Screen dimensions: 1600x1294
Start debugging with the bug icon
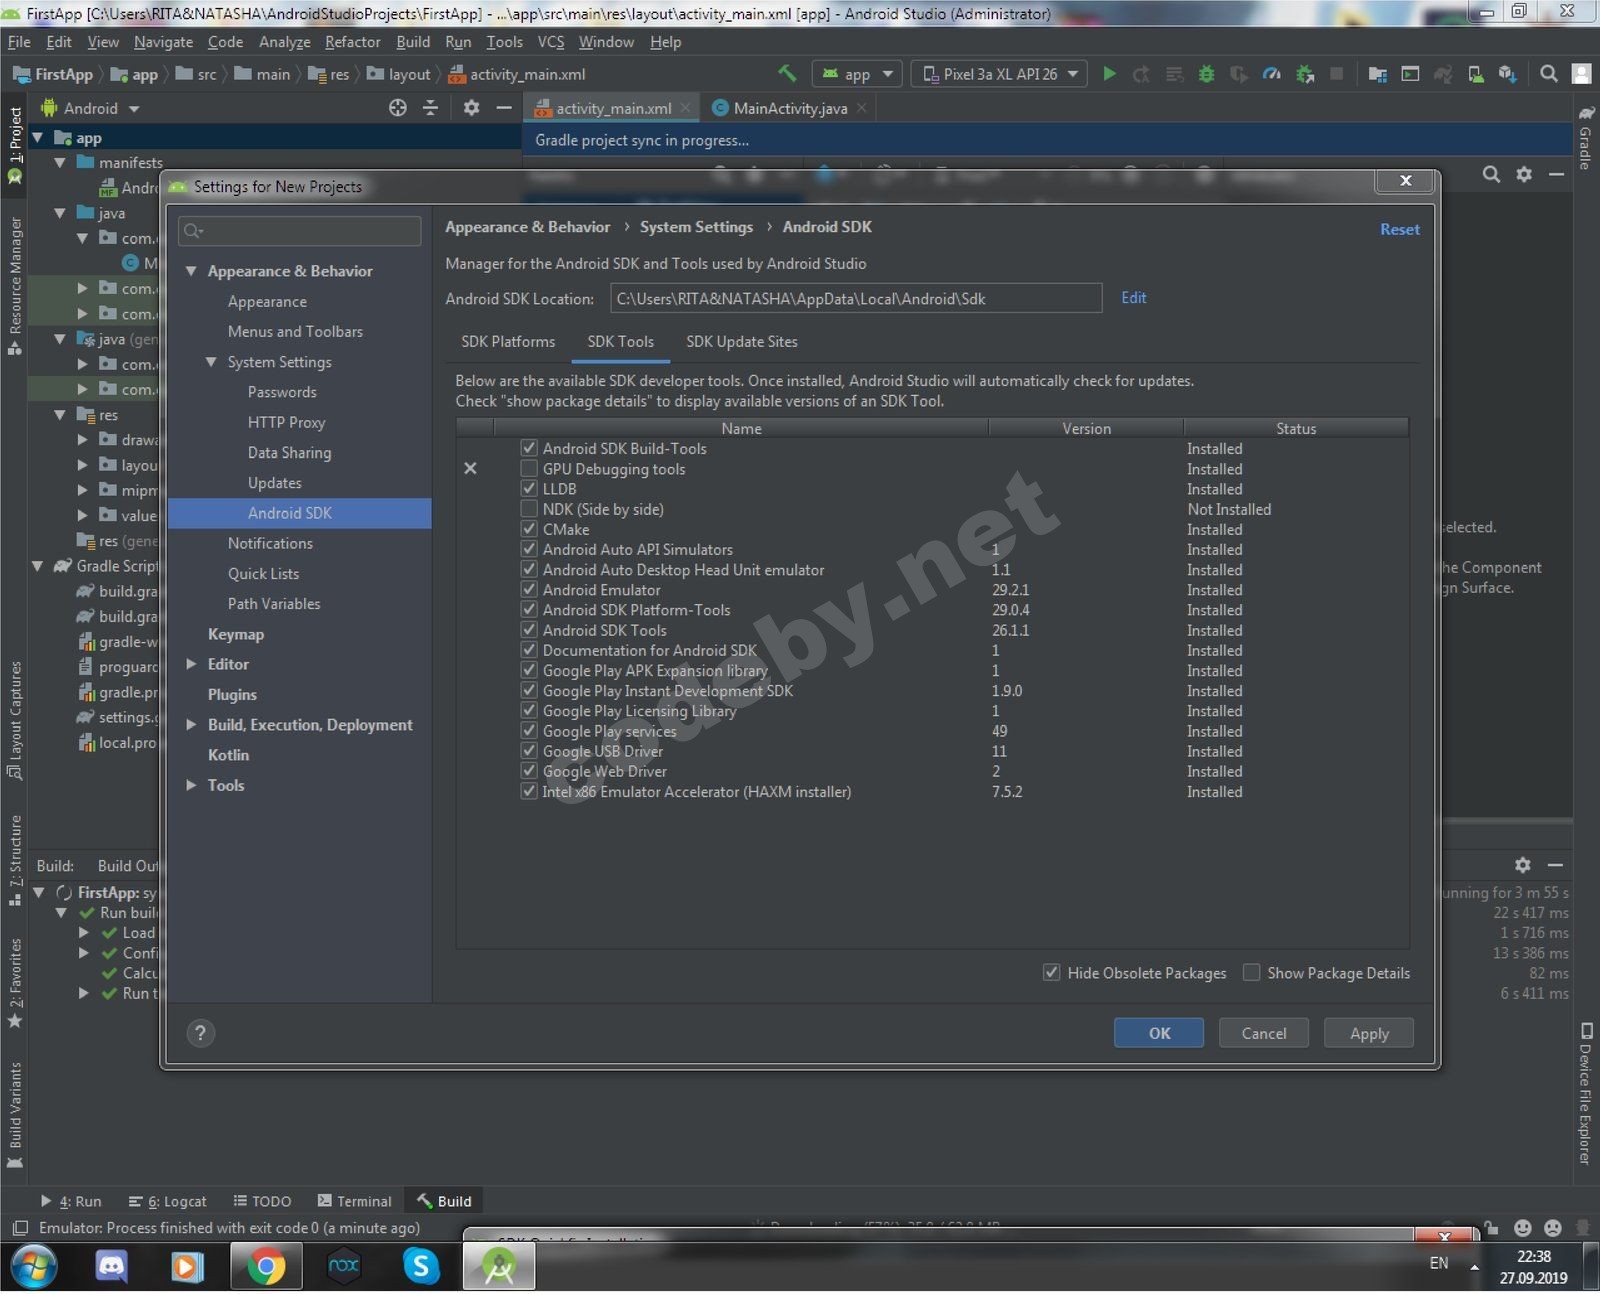pos(1207,74)
